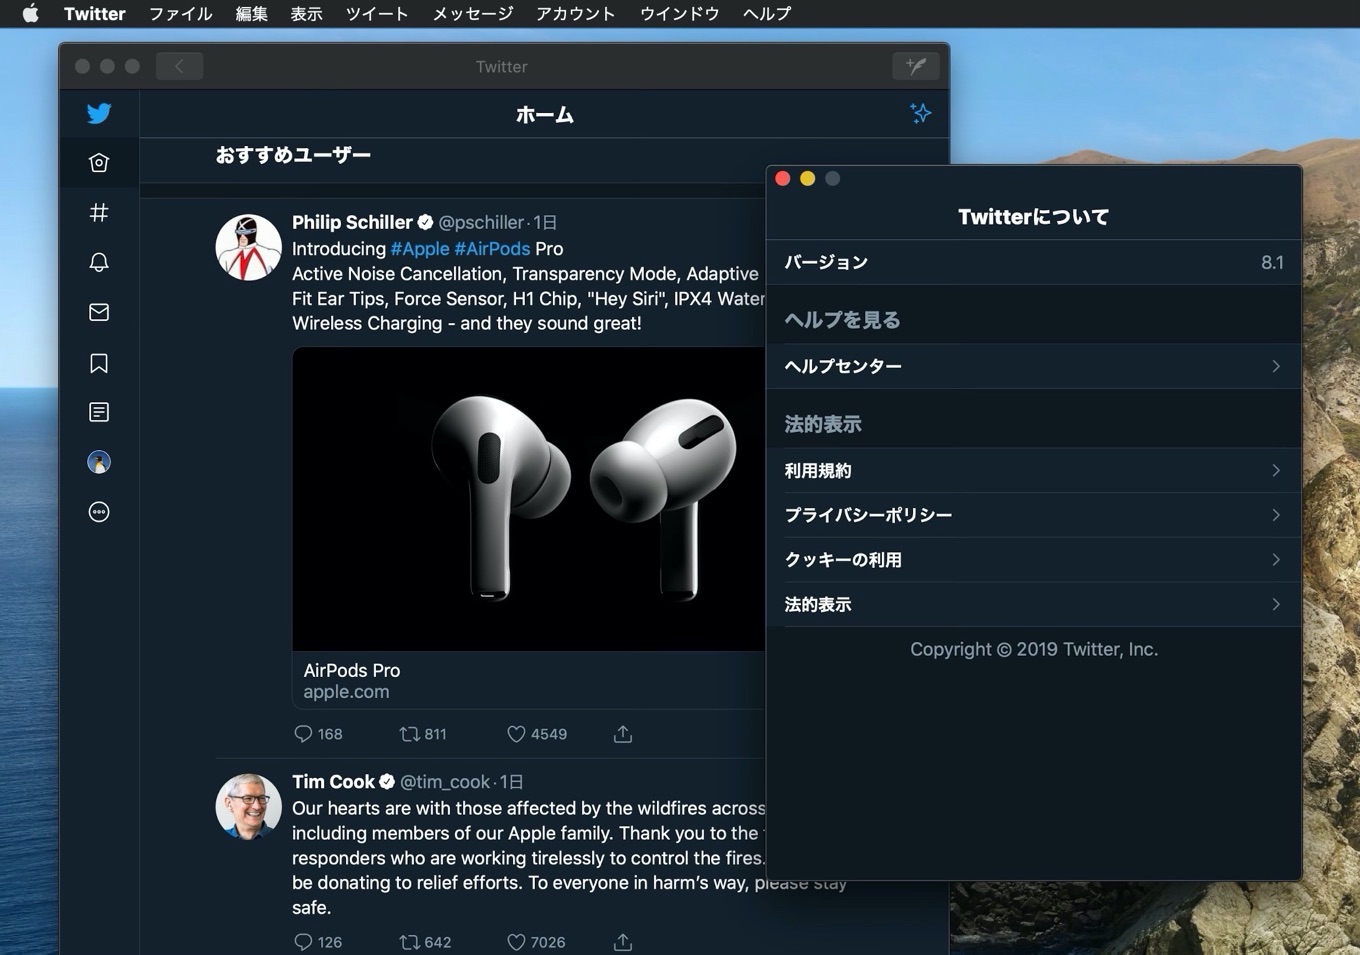
Task: Open Home timeline from sidebar icon
Action: click(x=99, y=163)
